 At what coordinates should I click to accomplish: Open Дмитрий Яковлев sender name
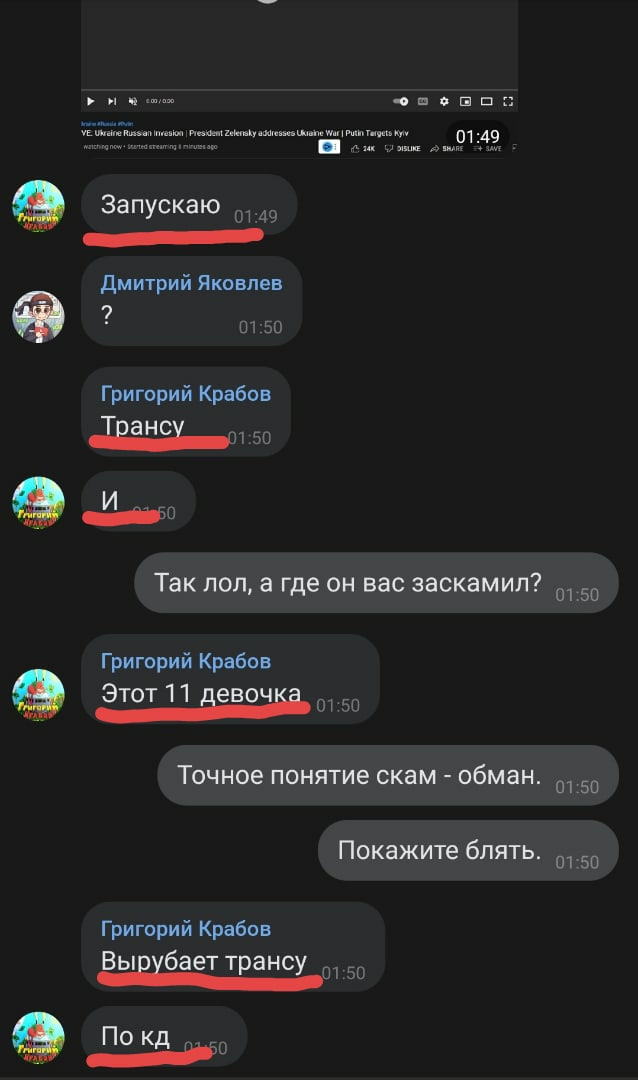(192, 283)
